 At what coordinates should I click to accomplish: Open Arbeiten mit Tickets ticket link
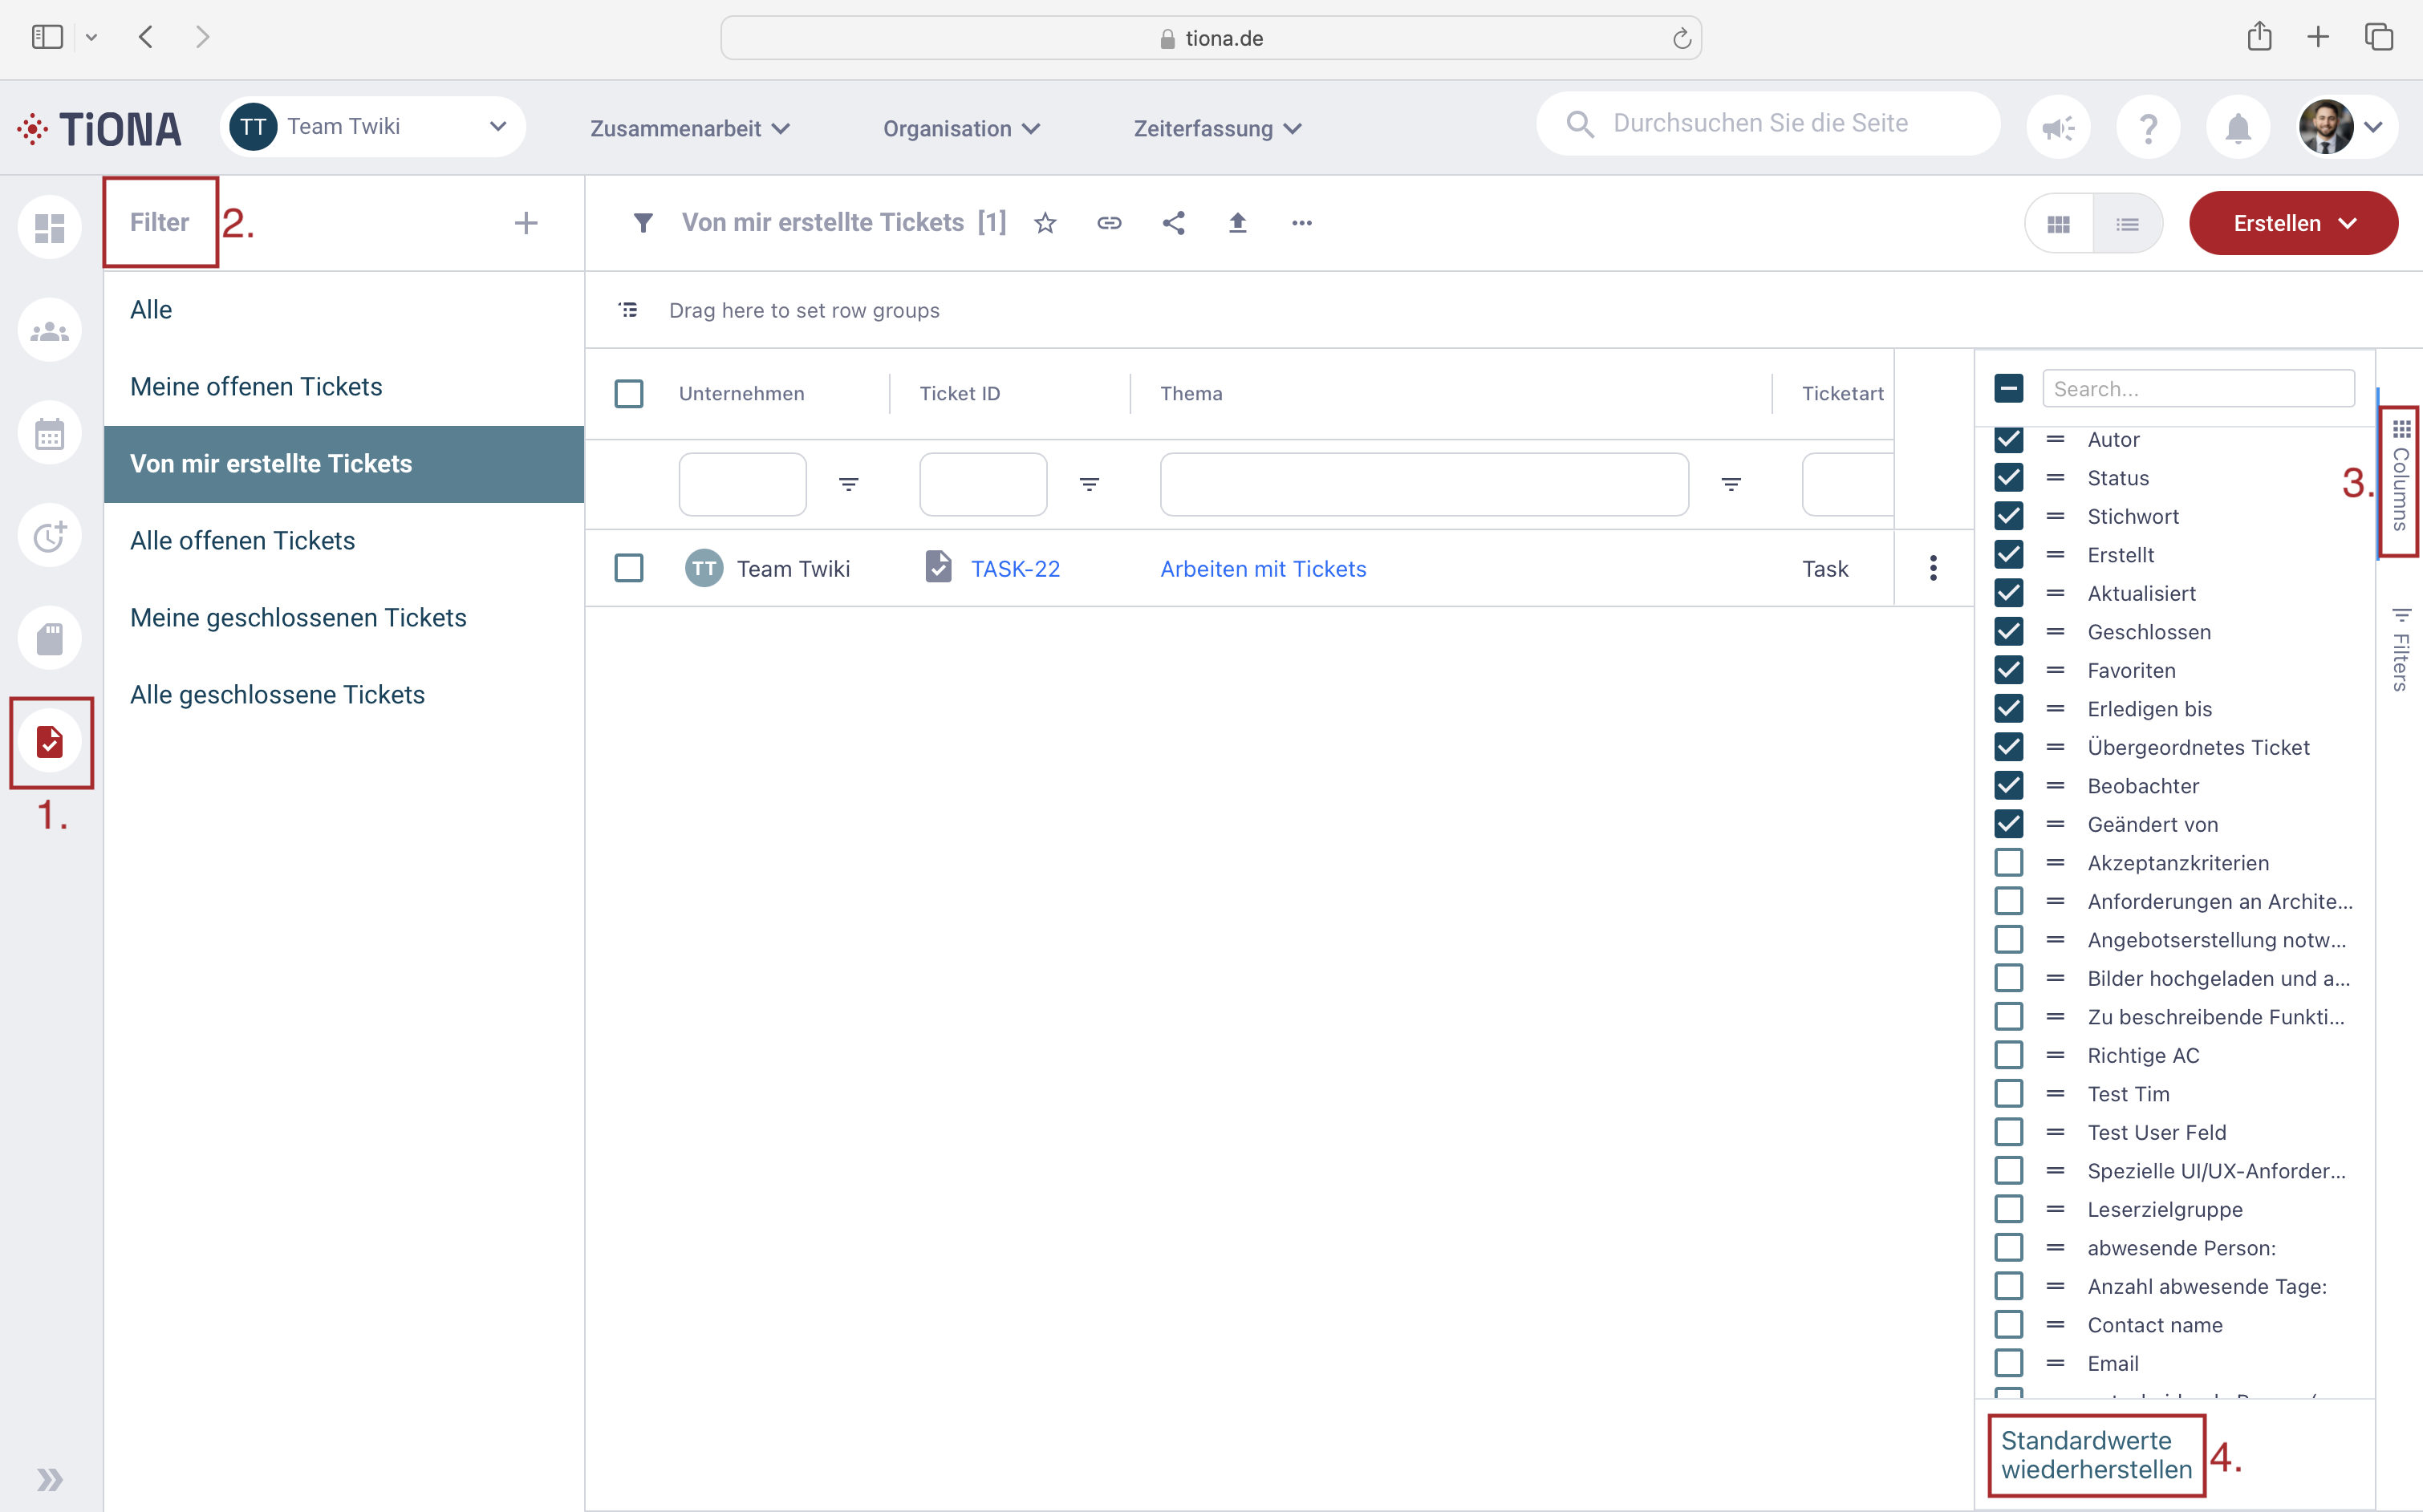point(1263,569)
